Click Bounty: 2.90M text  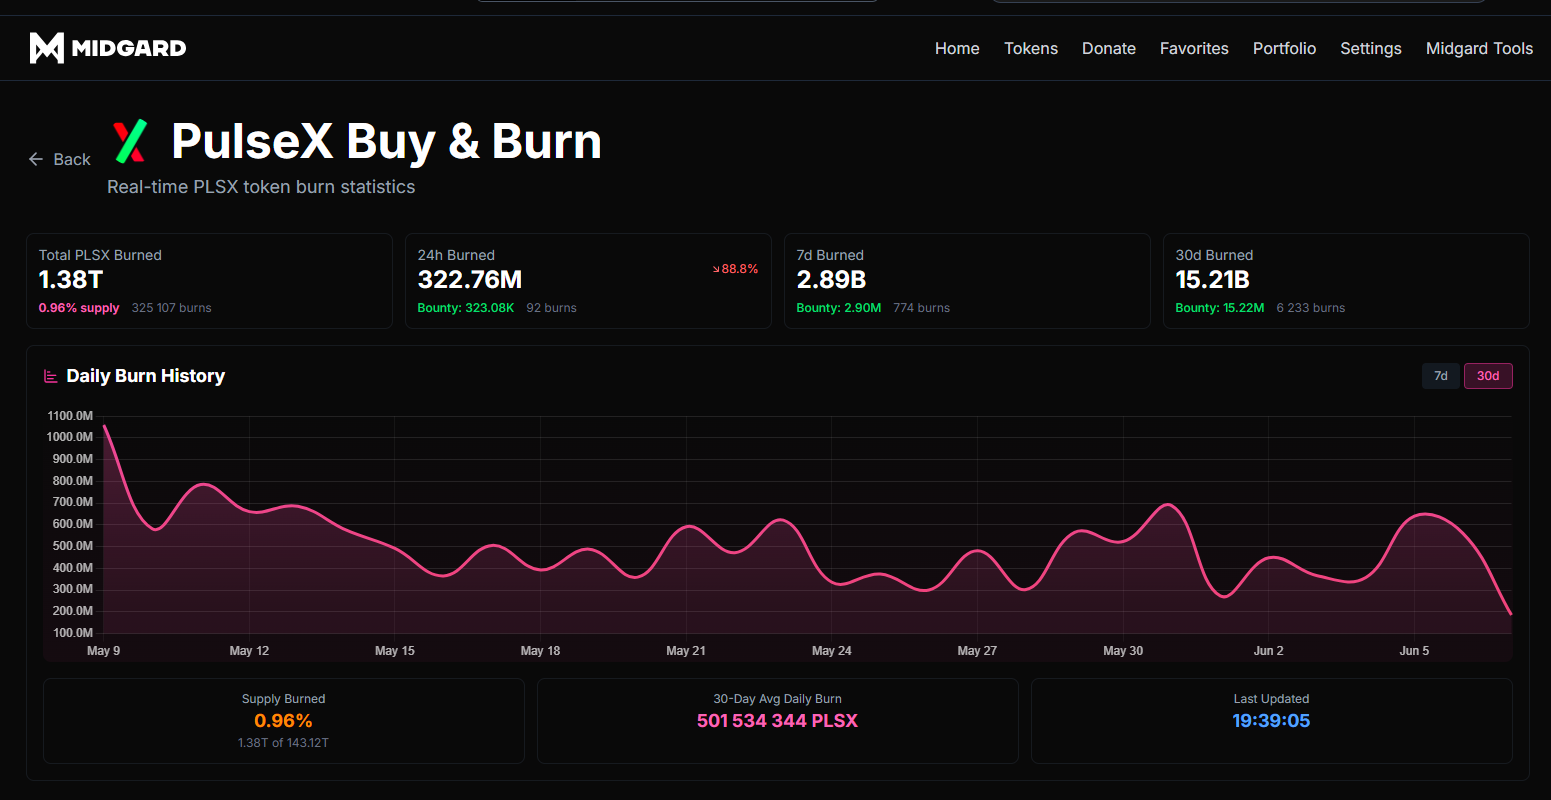pyautogui.click(x=839, y=308)
